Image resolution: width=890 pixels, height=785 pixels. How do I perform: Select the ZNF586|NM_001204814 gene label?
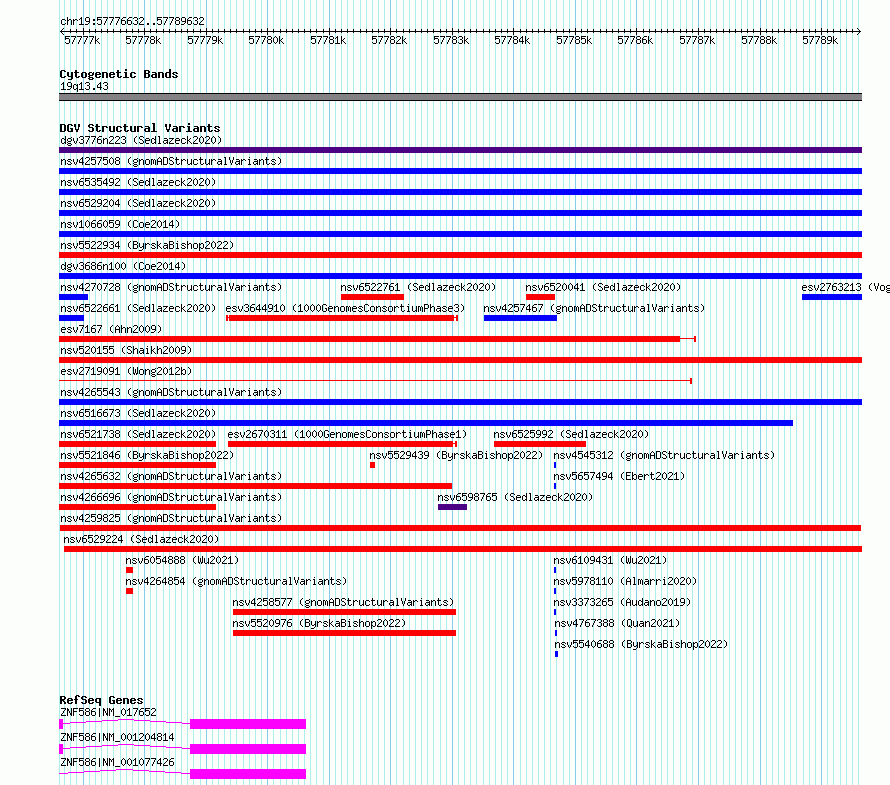(117, 737)
